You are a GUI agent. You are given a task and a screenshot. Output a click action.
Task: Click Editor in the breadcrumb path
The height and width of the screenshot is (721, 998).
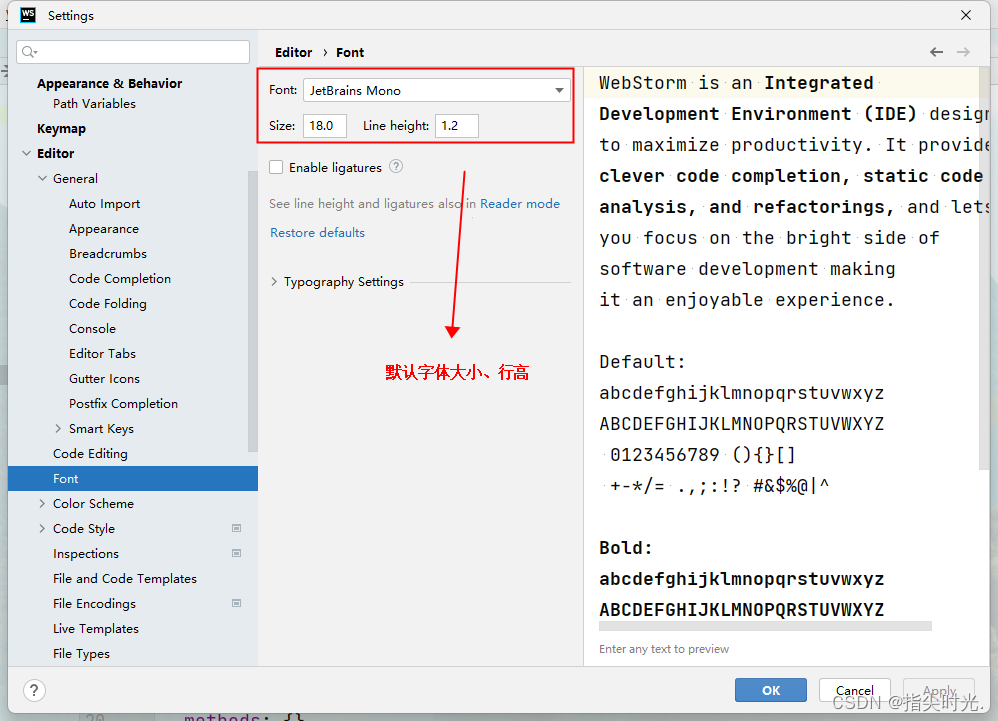(293, 52)
